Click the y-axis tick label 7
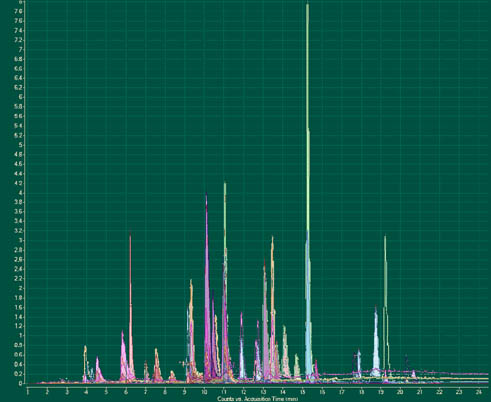The image size is (491, 402). [x=21, y=50]
